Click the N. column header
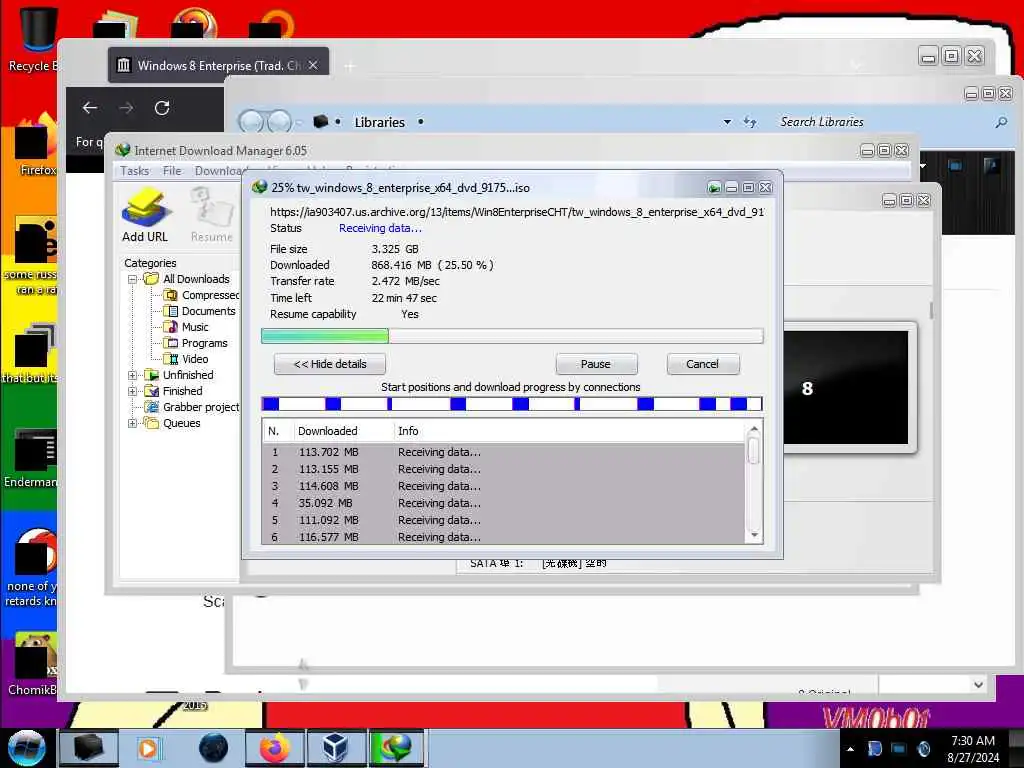The width and height of the screenshot is (1024, 768). click(278, 431)
